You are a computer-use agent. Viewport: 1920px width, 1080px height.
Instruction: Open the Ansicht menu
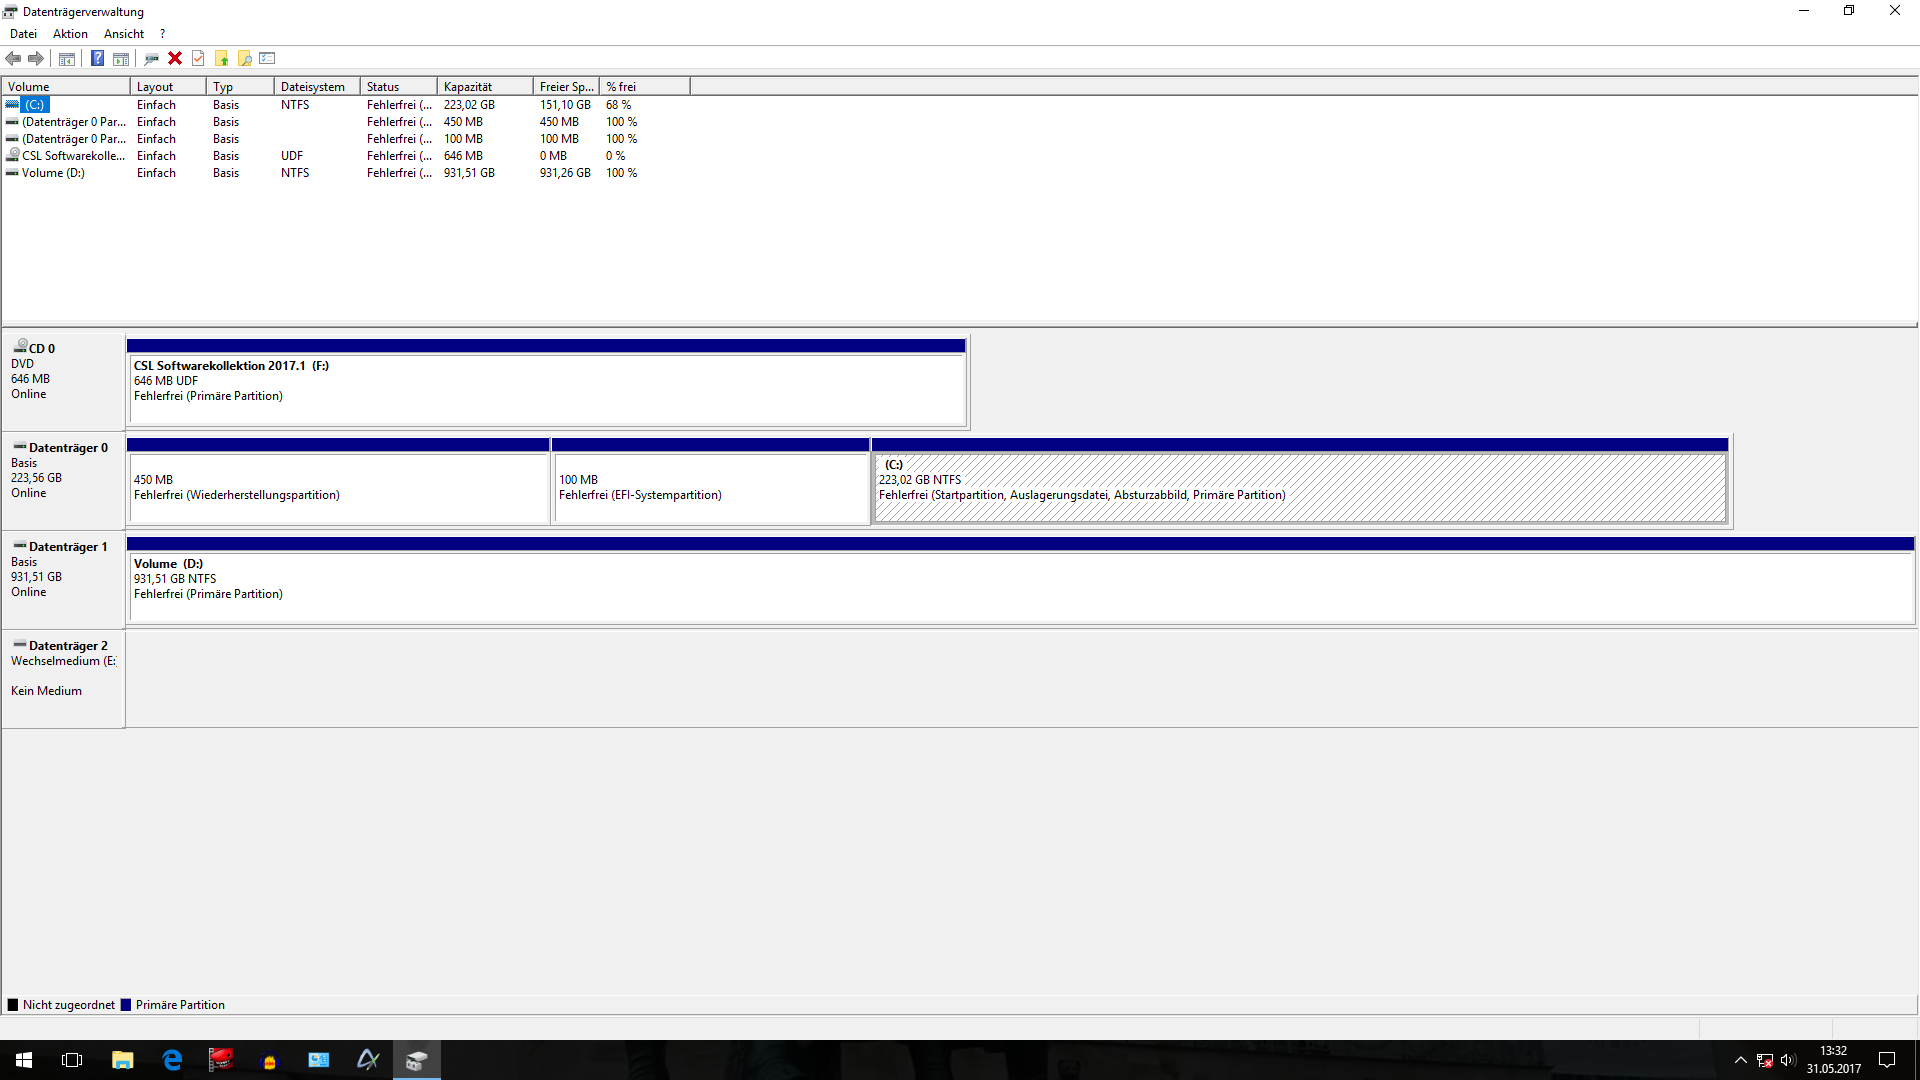[124, 34]
